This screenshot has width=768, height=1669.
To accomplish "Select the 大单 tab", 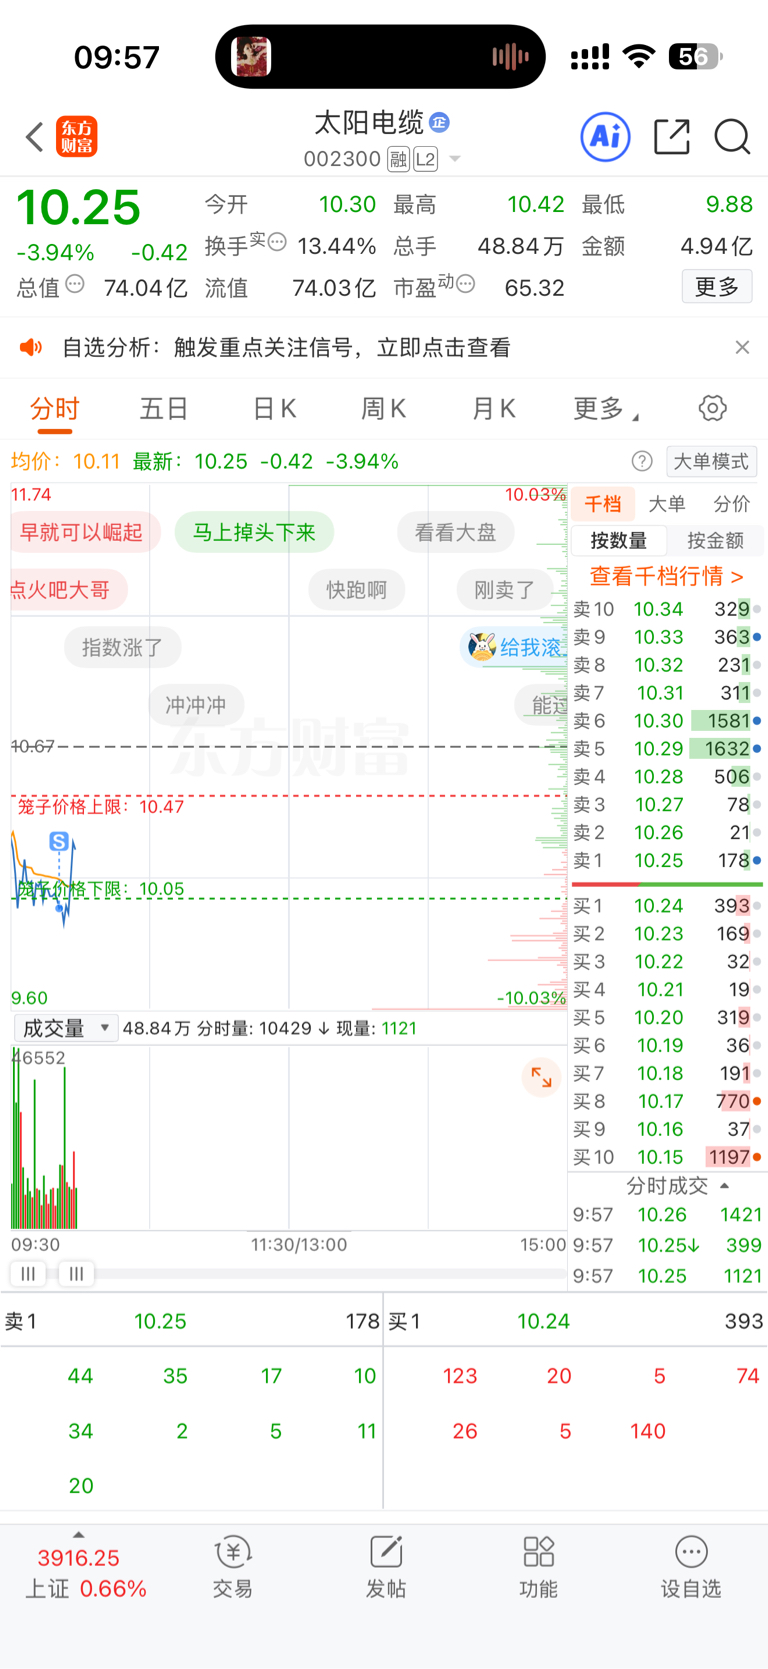I will (666, 504).
